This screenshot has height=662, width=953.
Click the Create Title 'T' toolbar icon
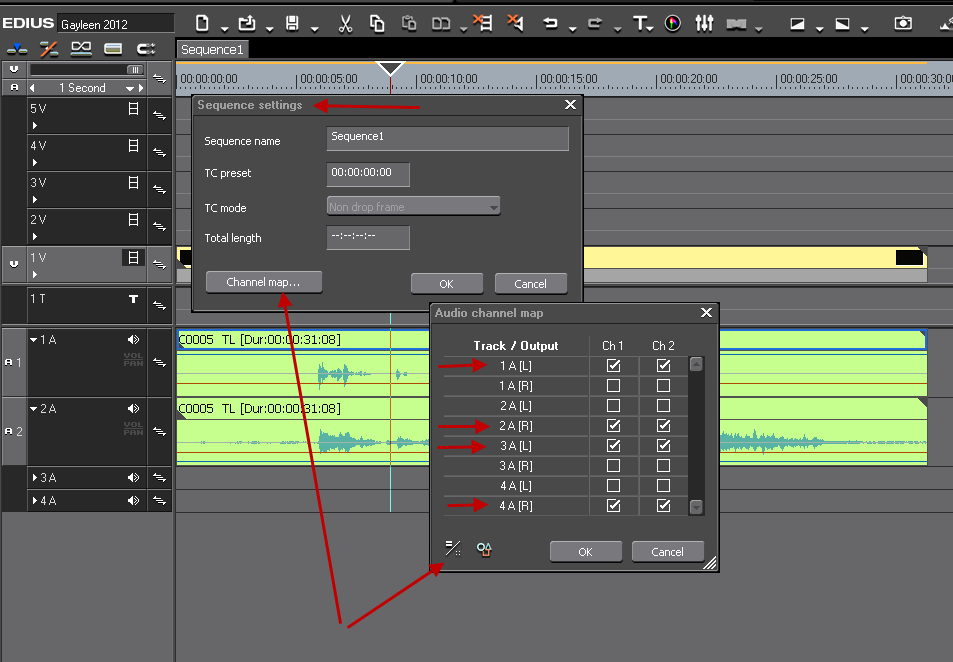coord(640,23)
